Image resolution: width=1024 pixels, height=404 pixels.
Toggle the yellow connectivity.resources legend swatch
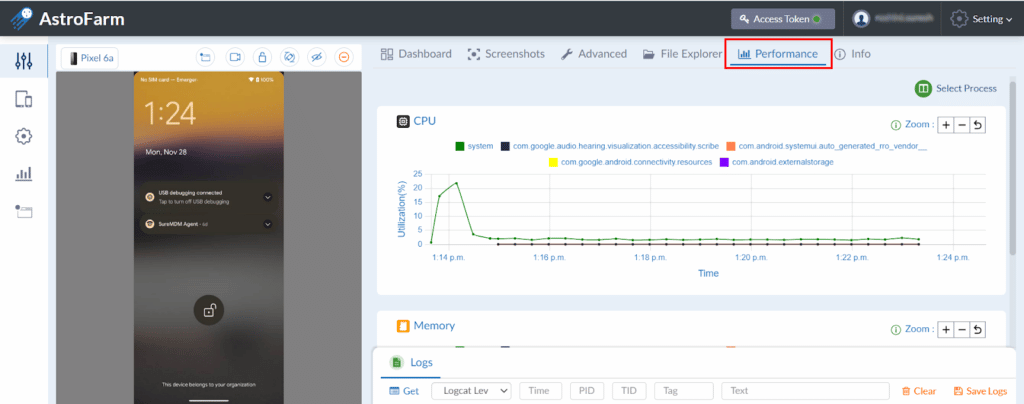552,162
